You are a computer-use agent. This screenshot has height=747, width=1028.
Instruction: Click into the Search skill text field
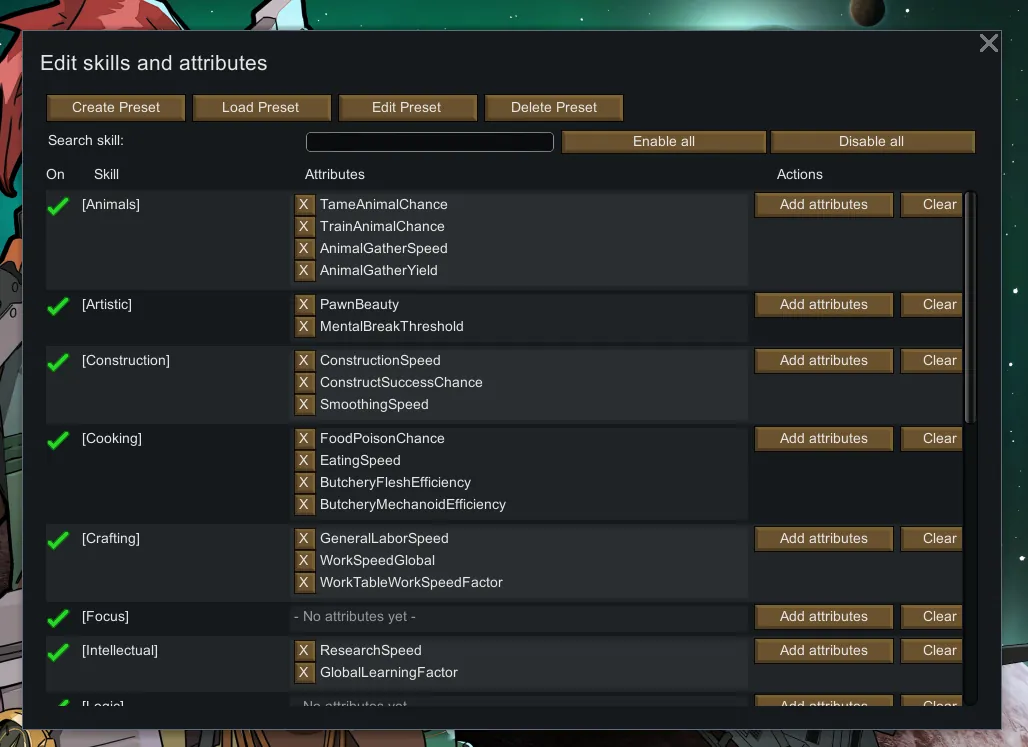pos(429,142)
